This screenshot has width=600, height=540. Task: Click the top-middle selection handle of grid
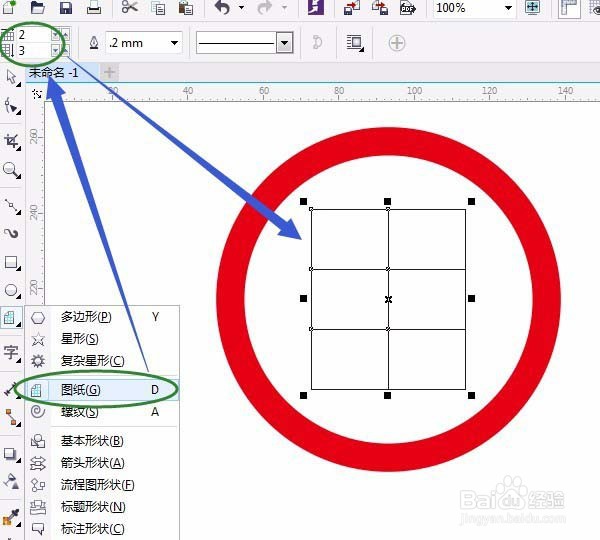(387, 201)
